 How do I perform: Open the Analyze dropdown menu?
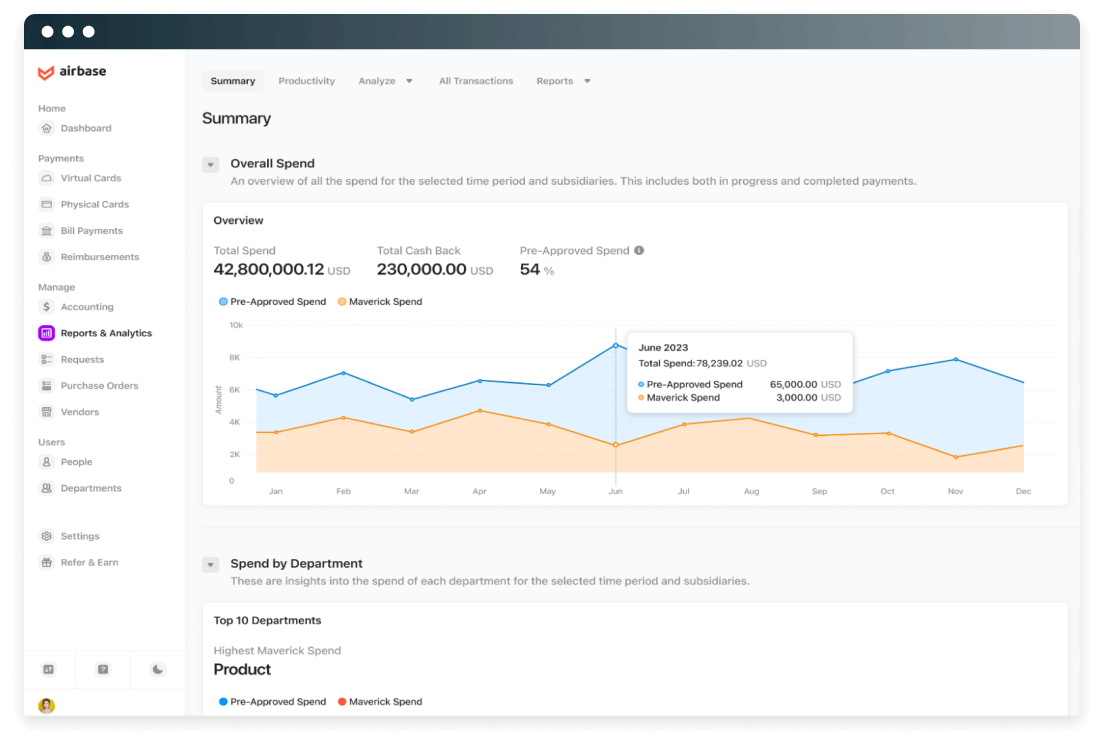[x=385, y=81]
